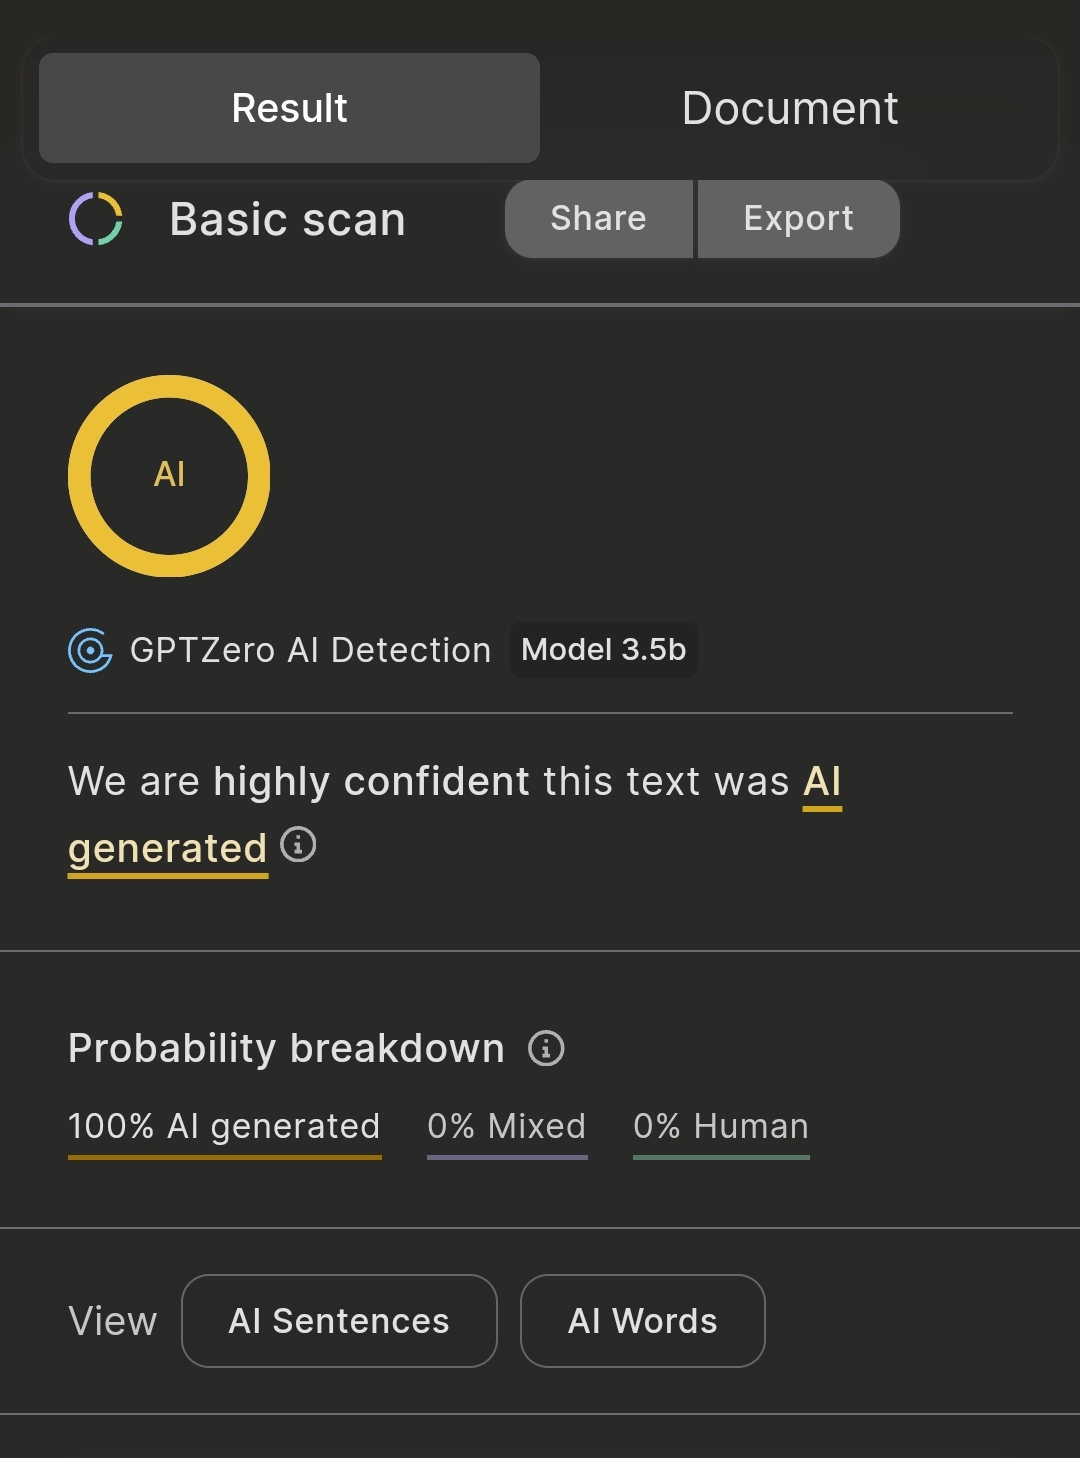Click the underlined AI generated link
The width and height of the screenshot is (1080, 1458).
168,849
